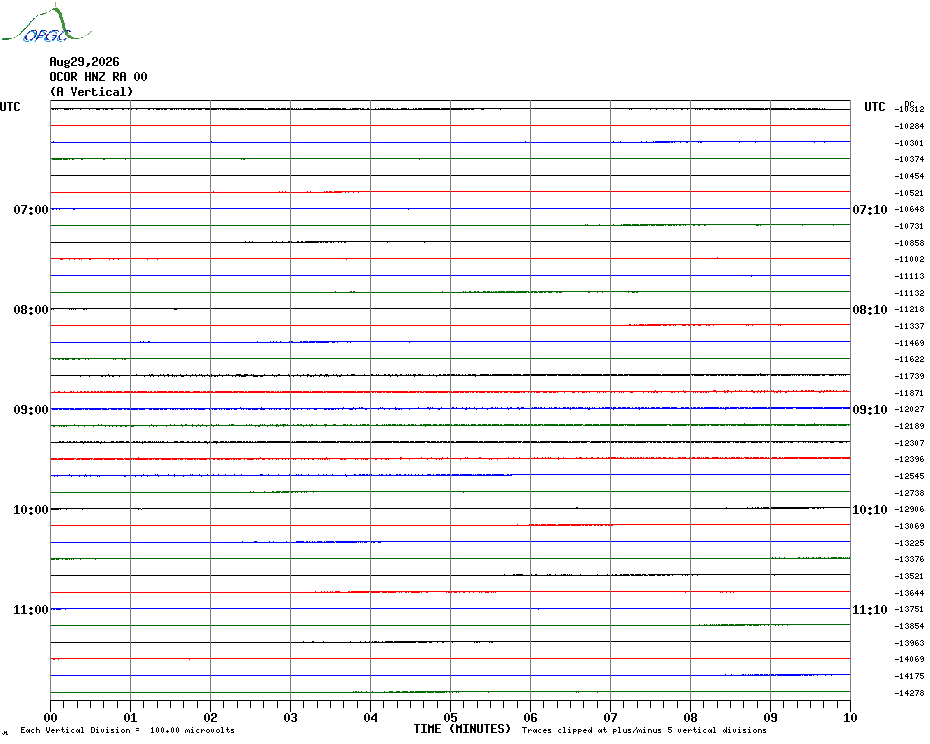
Task: Click the DC offset value -11218
Action: [x=909, y=310]
